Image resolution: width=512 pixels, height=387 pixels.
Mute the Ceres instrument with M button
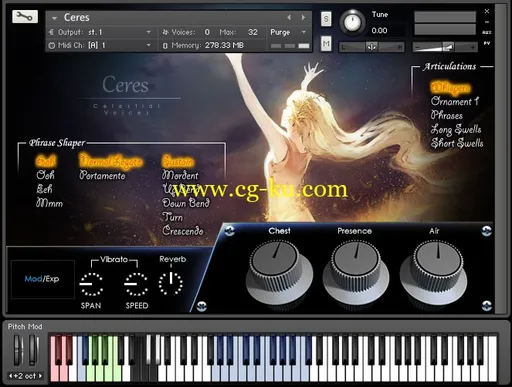coord(326,43)
